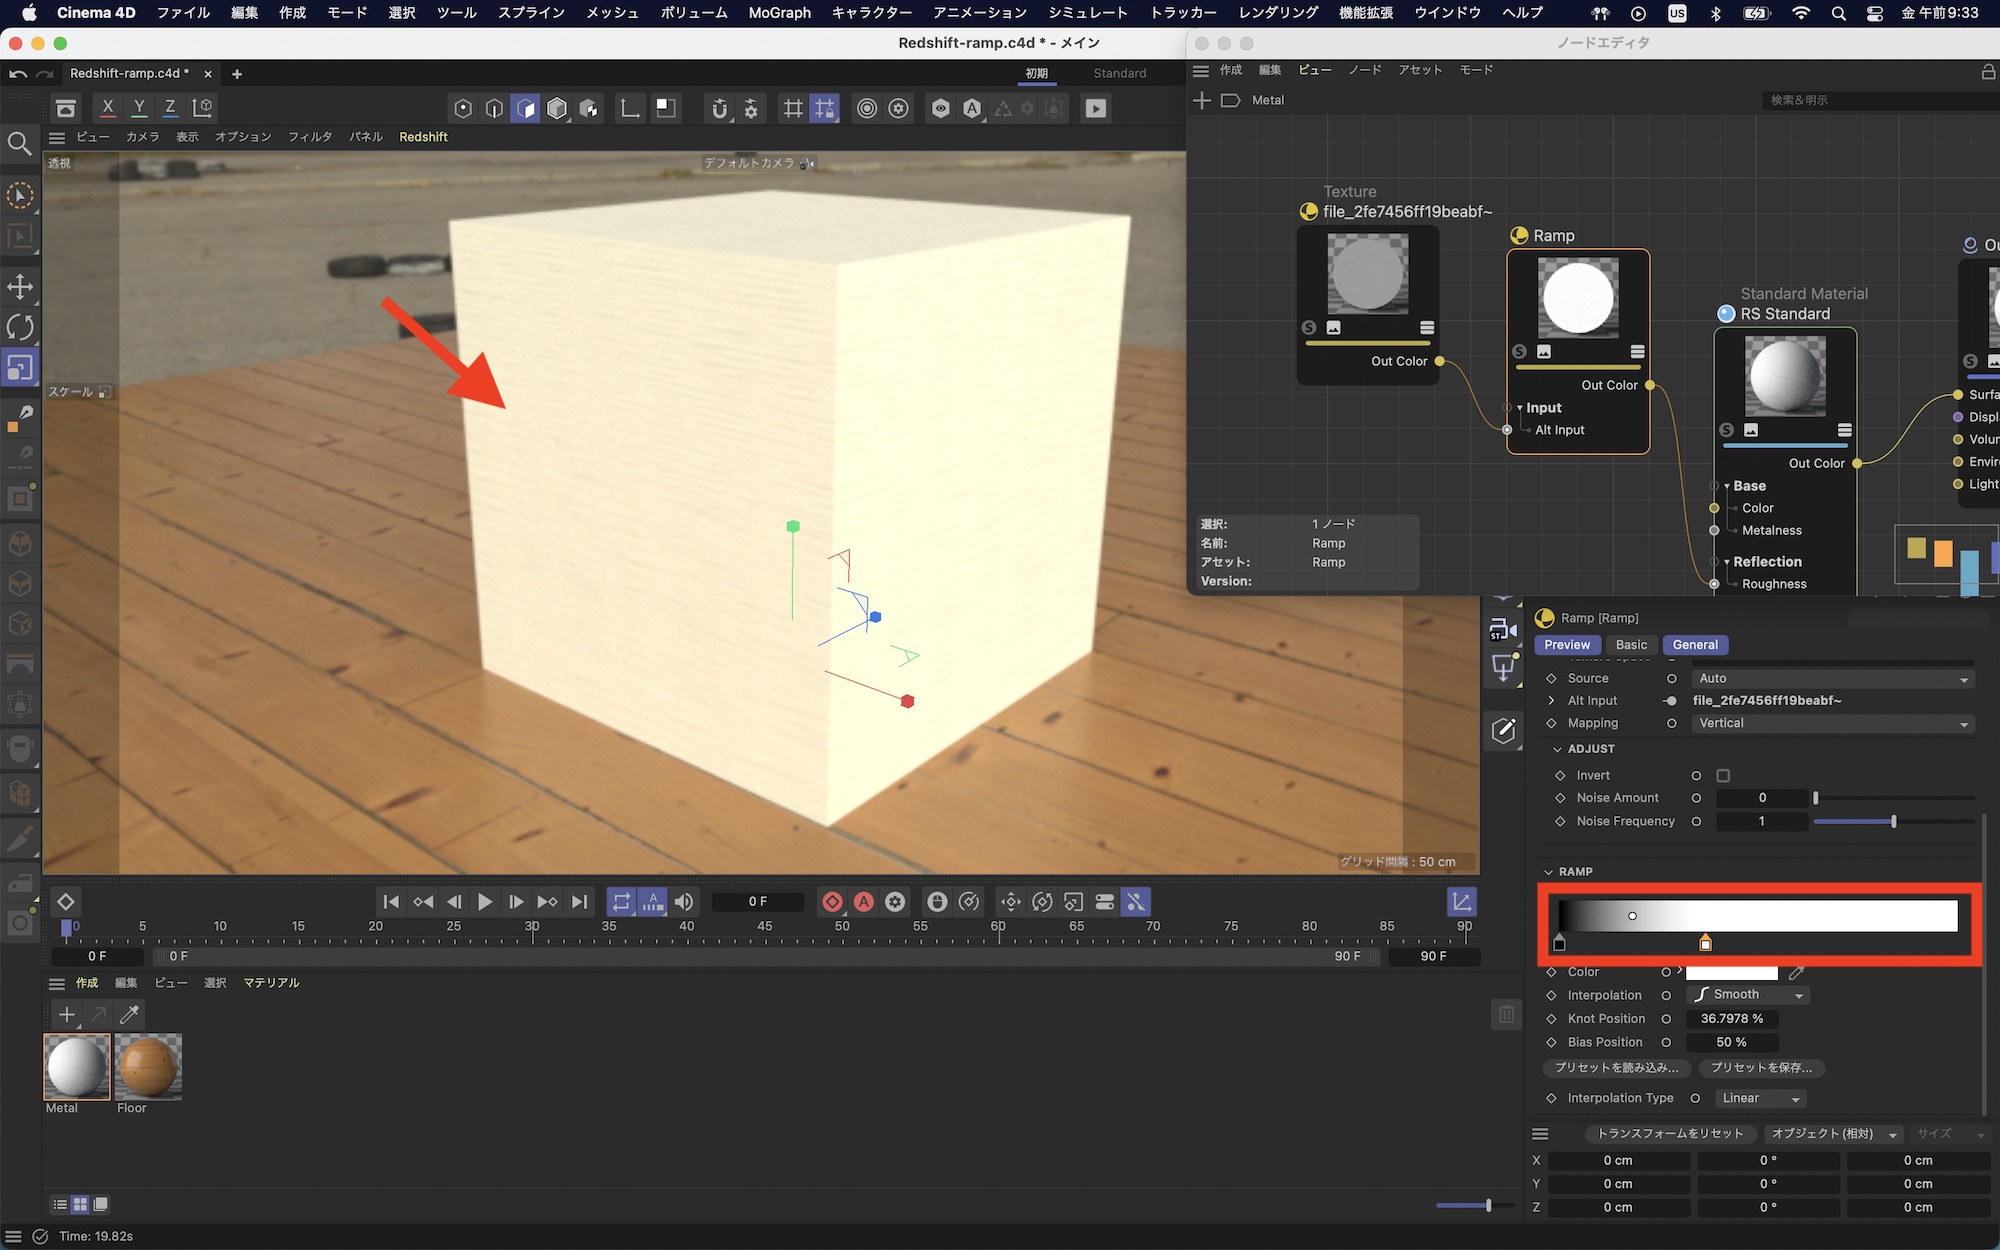Select the Floor material thumbnail

(148, 1067)
